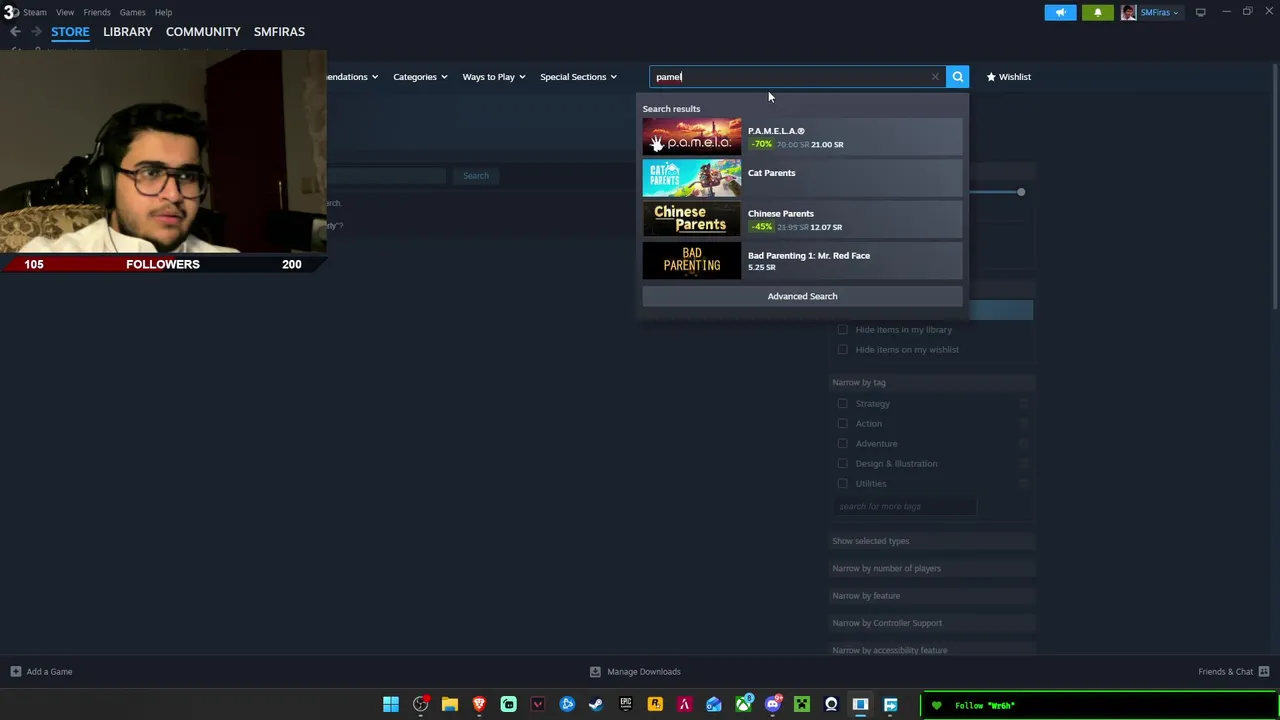Open the Ways to Play dropdown
The height and width of the screenshot is (720, 1280).
coord(493,77)
